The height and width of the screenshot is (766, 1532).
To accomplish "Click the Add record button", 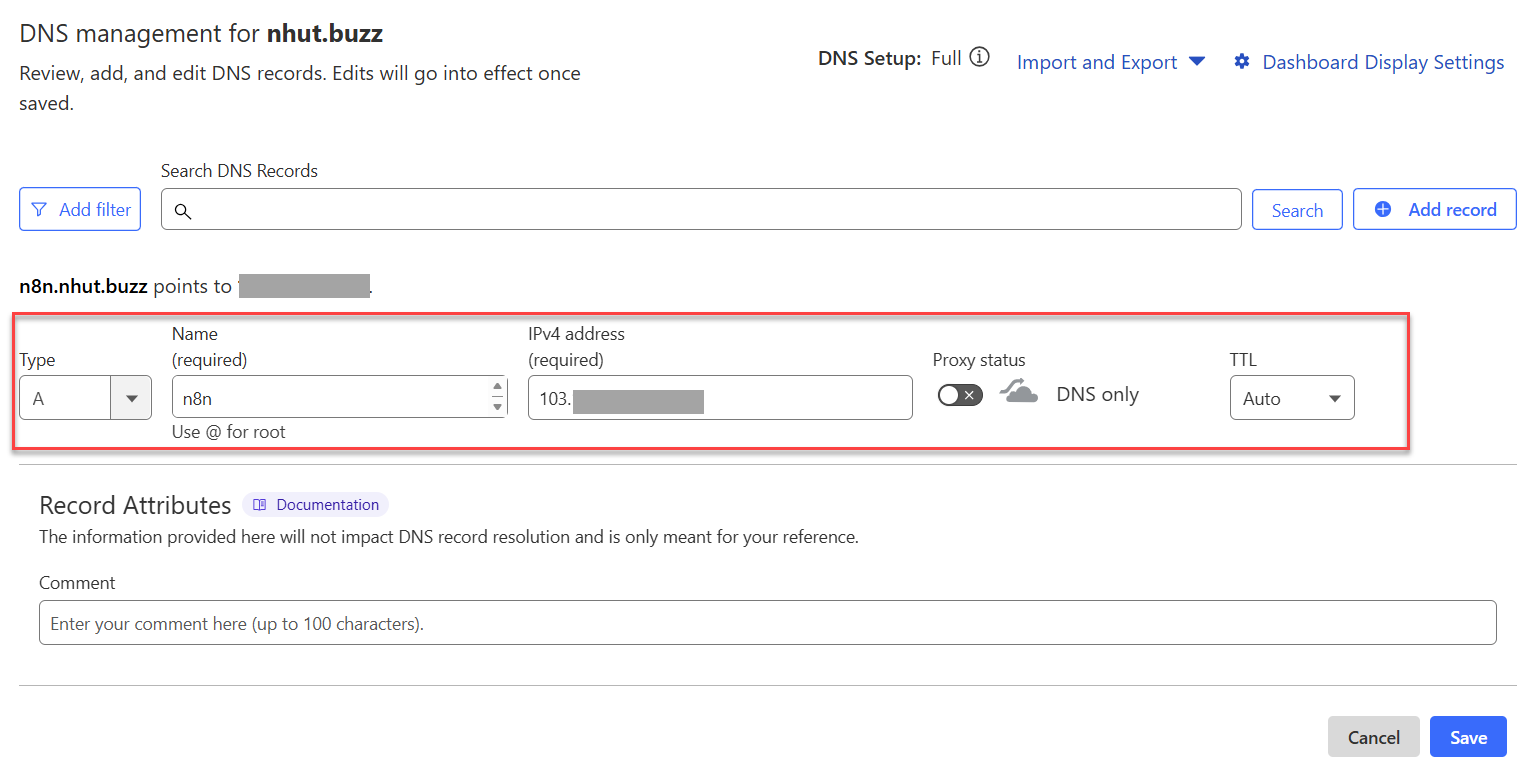I will pyautogui.click(x=1435, y=210).
